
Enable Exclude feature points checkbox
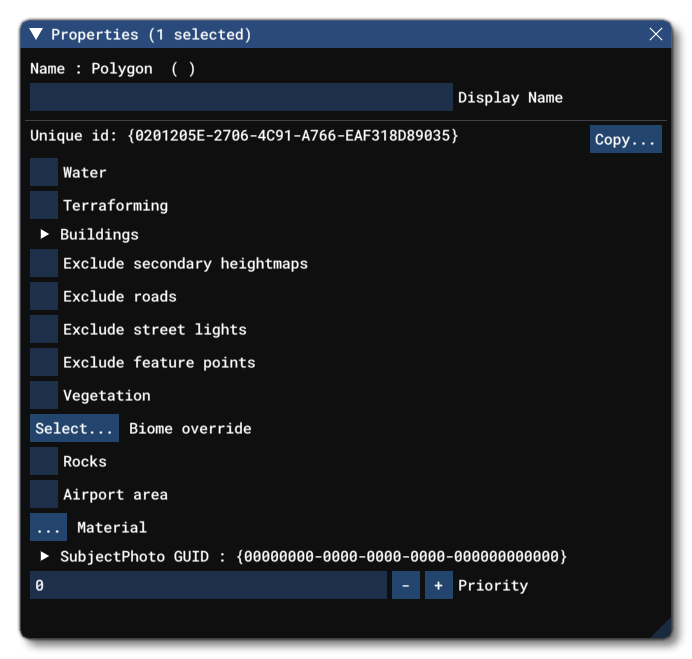(44, 363)
